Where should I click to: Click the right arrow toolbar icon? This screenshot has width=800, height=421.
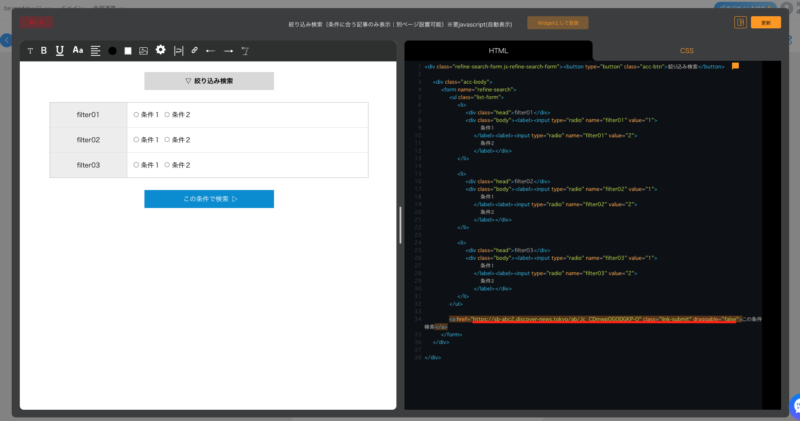[x=227, y=50]
